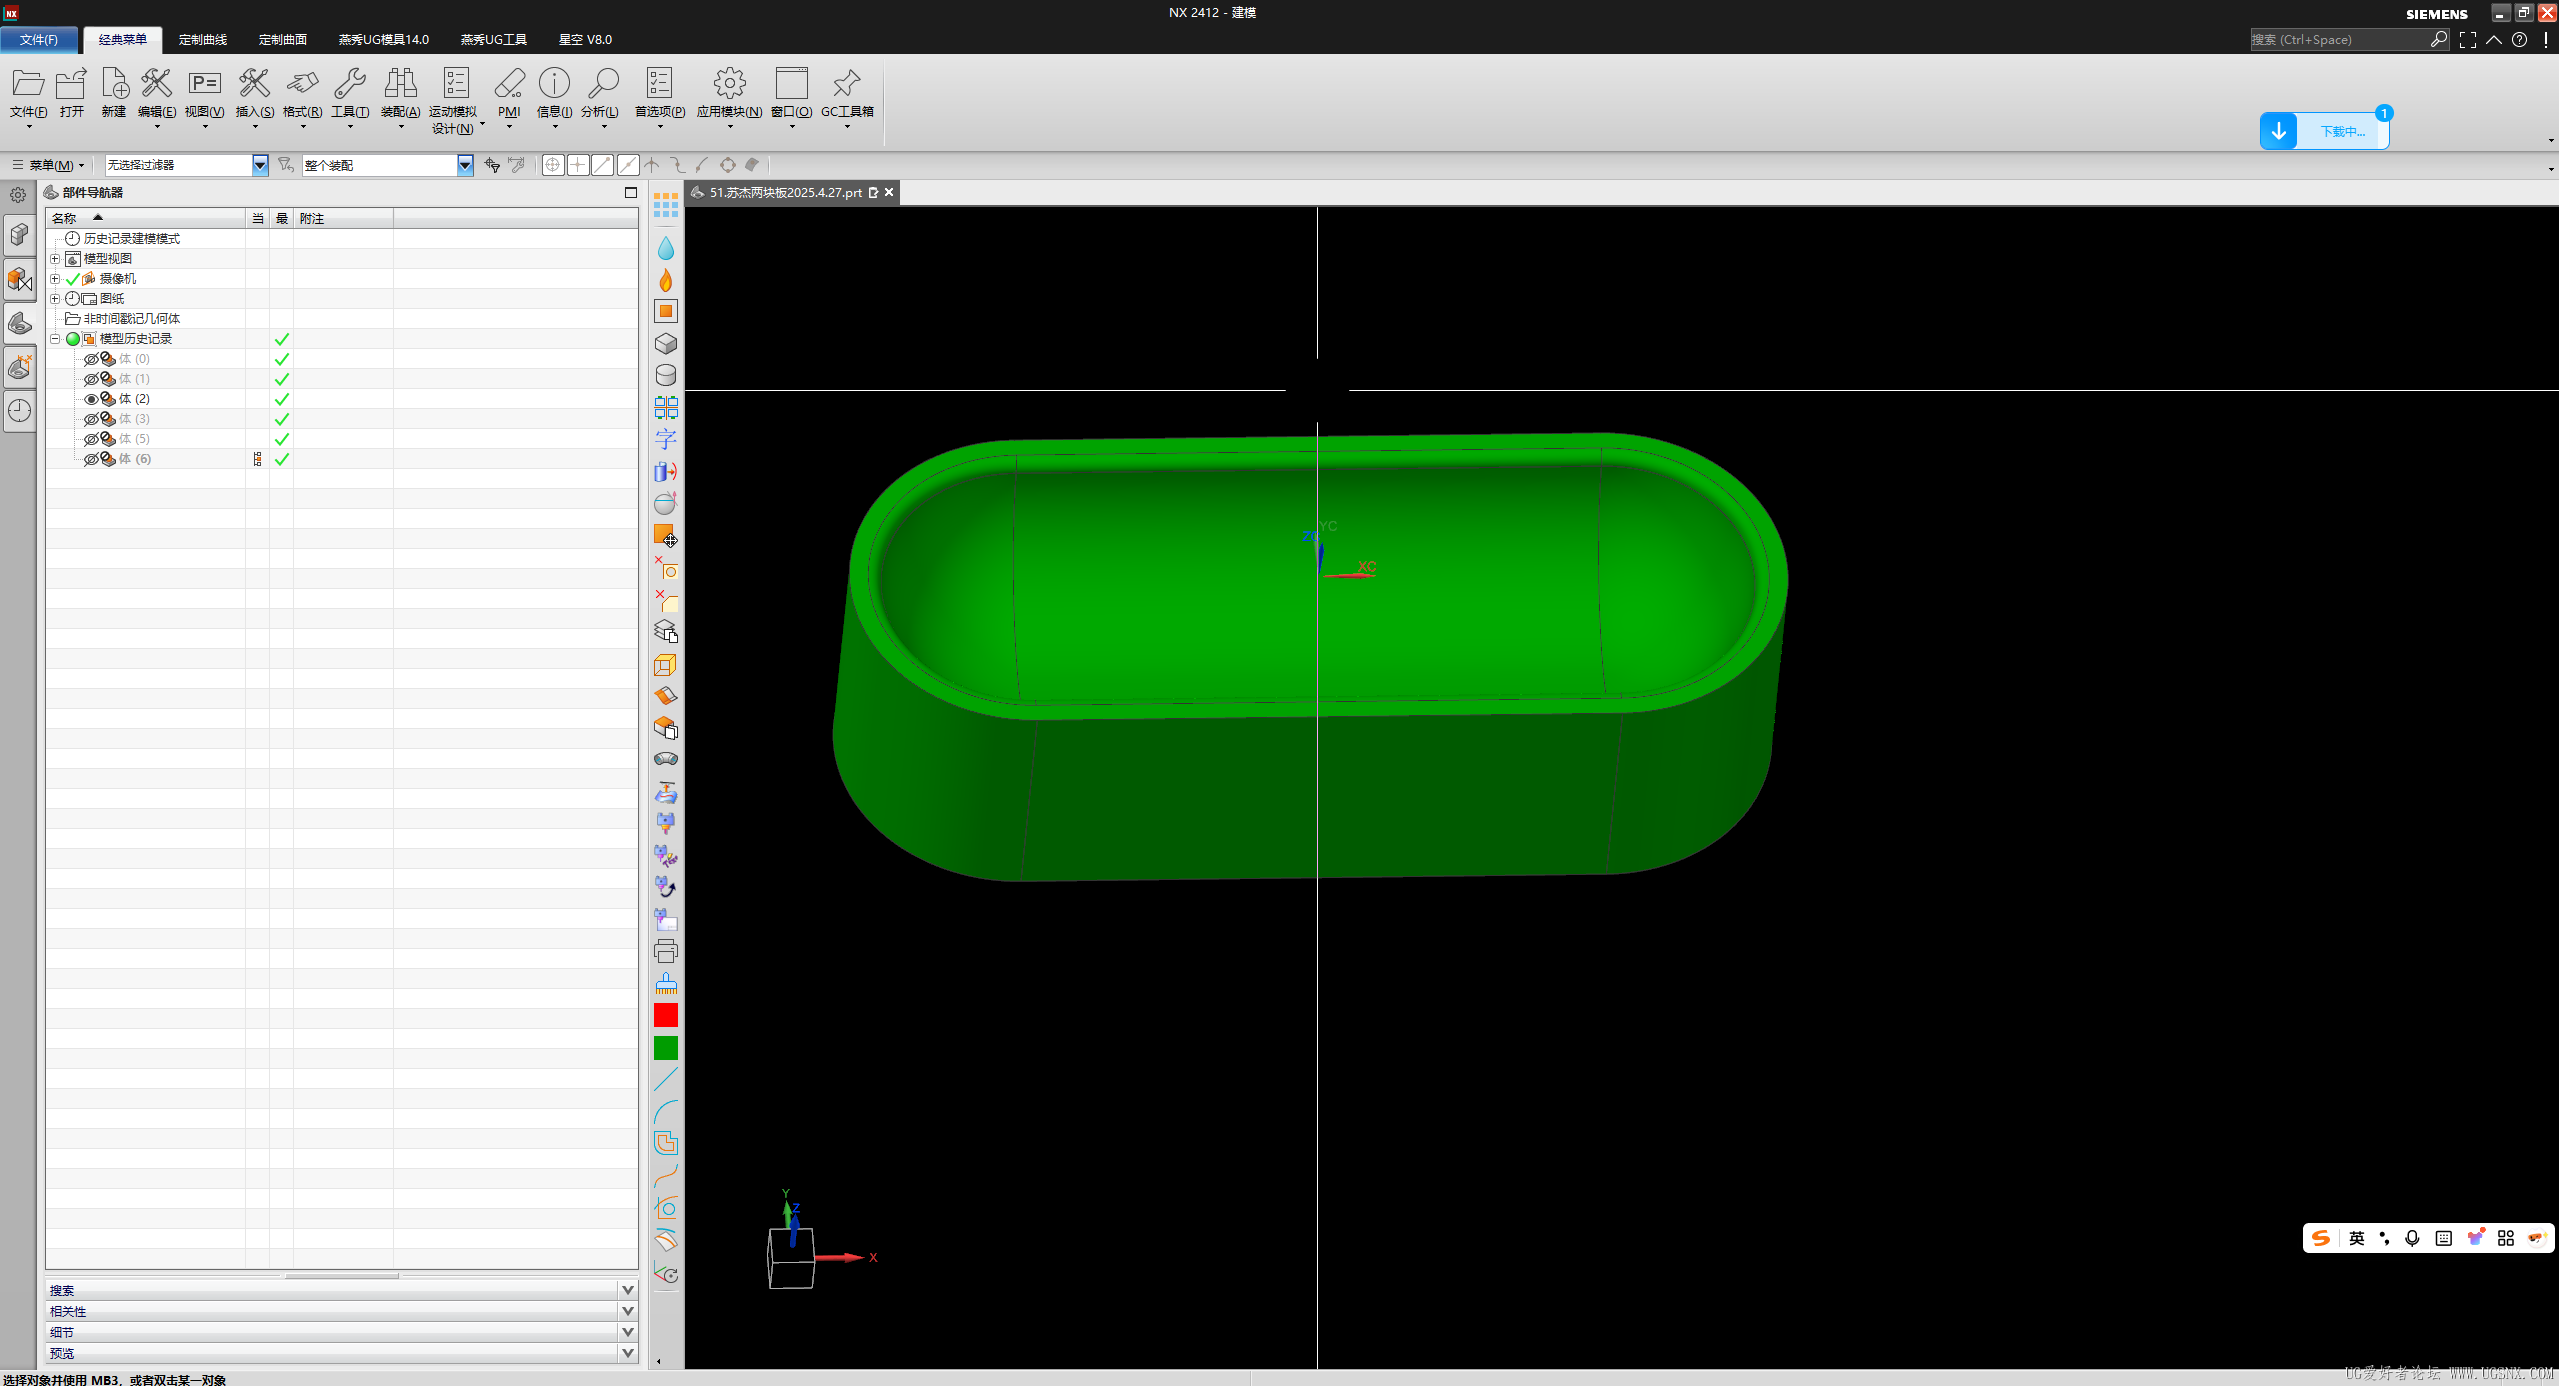
Task: Select the line curve tool
Action: tap(666, 1079)
